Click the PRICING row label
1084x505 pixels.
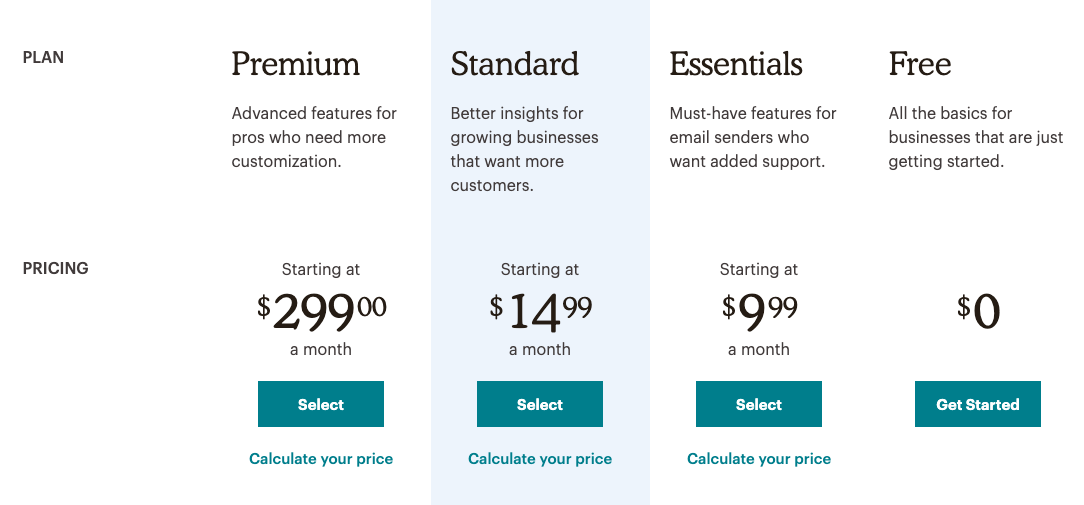55,268
